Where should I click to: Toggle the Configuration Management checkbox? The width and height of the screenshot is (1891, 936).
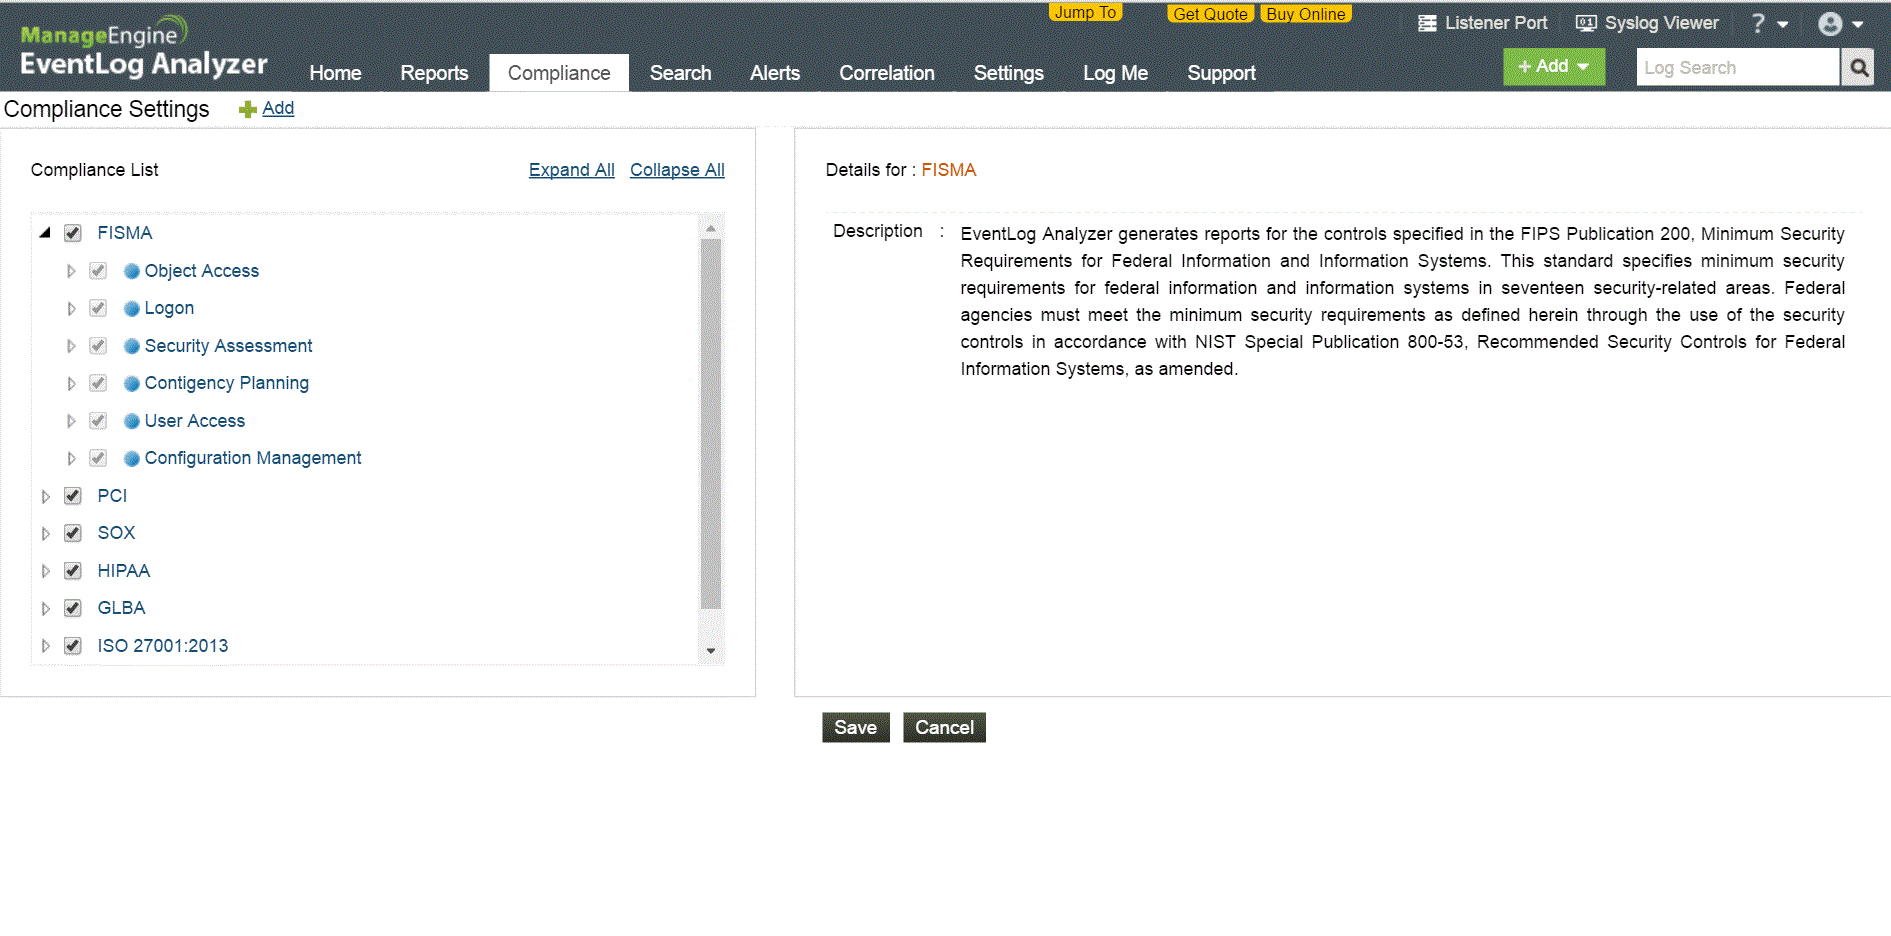(x=98, y=458)
